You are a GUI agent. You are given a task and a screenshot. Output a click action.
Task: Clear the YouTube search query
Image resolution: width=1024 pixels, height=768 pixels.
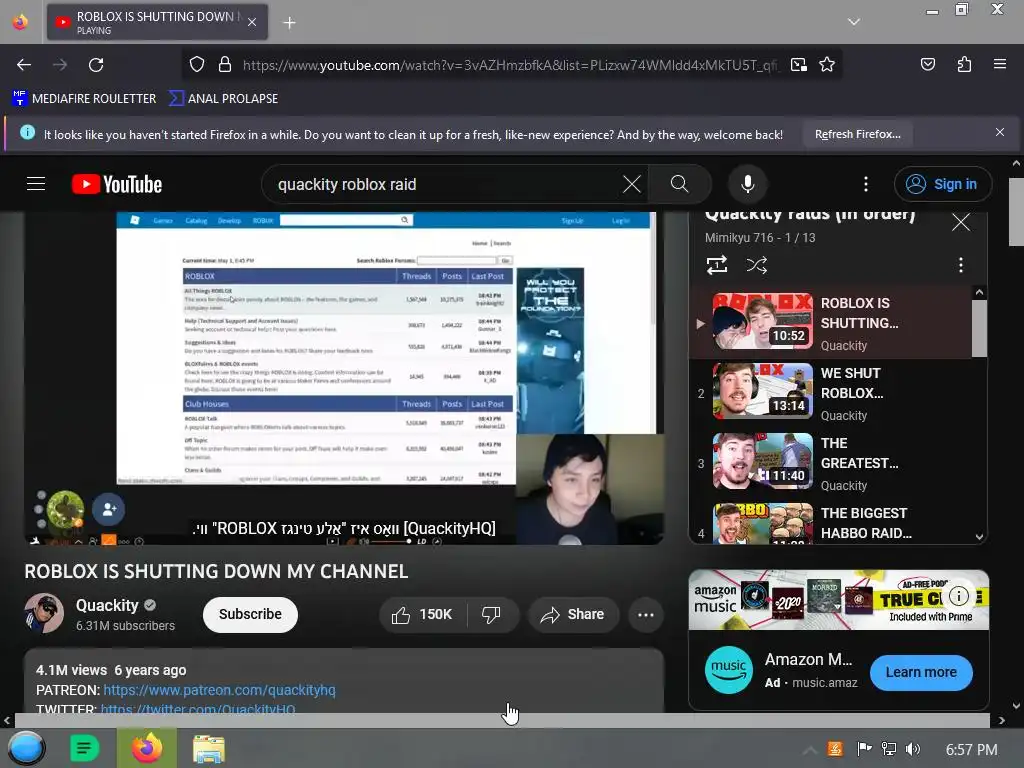(632, 184)
